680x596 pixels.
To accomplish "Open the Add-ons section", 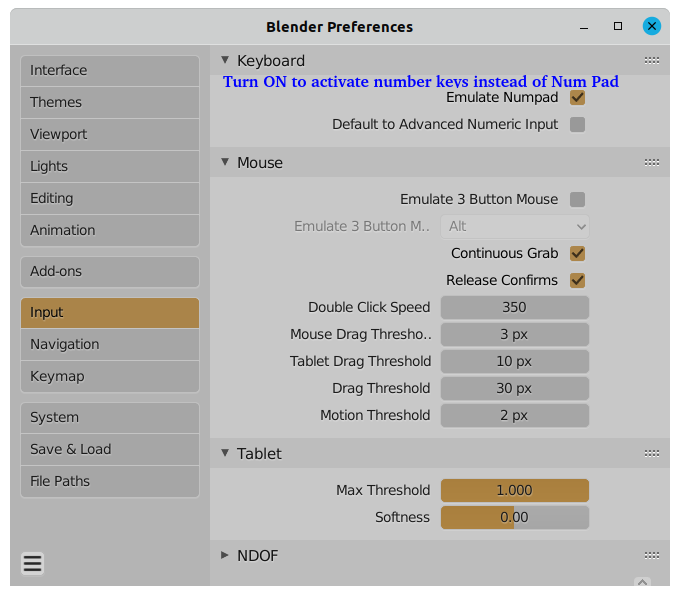I will (110, 272).
